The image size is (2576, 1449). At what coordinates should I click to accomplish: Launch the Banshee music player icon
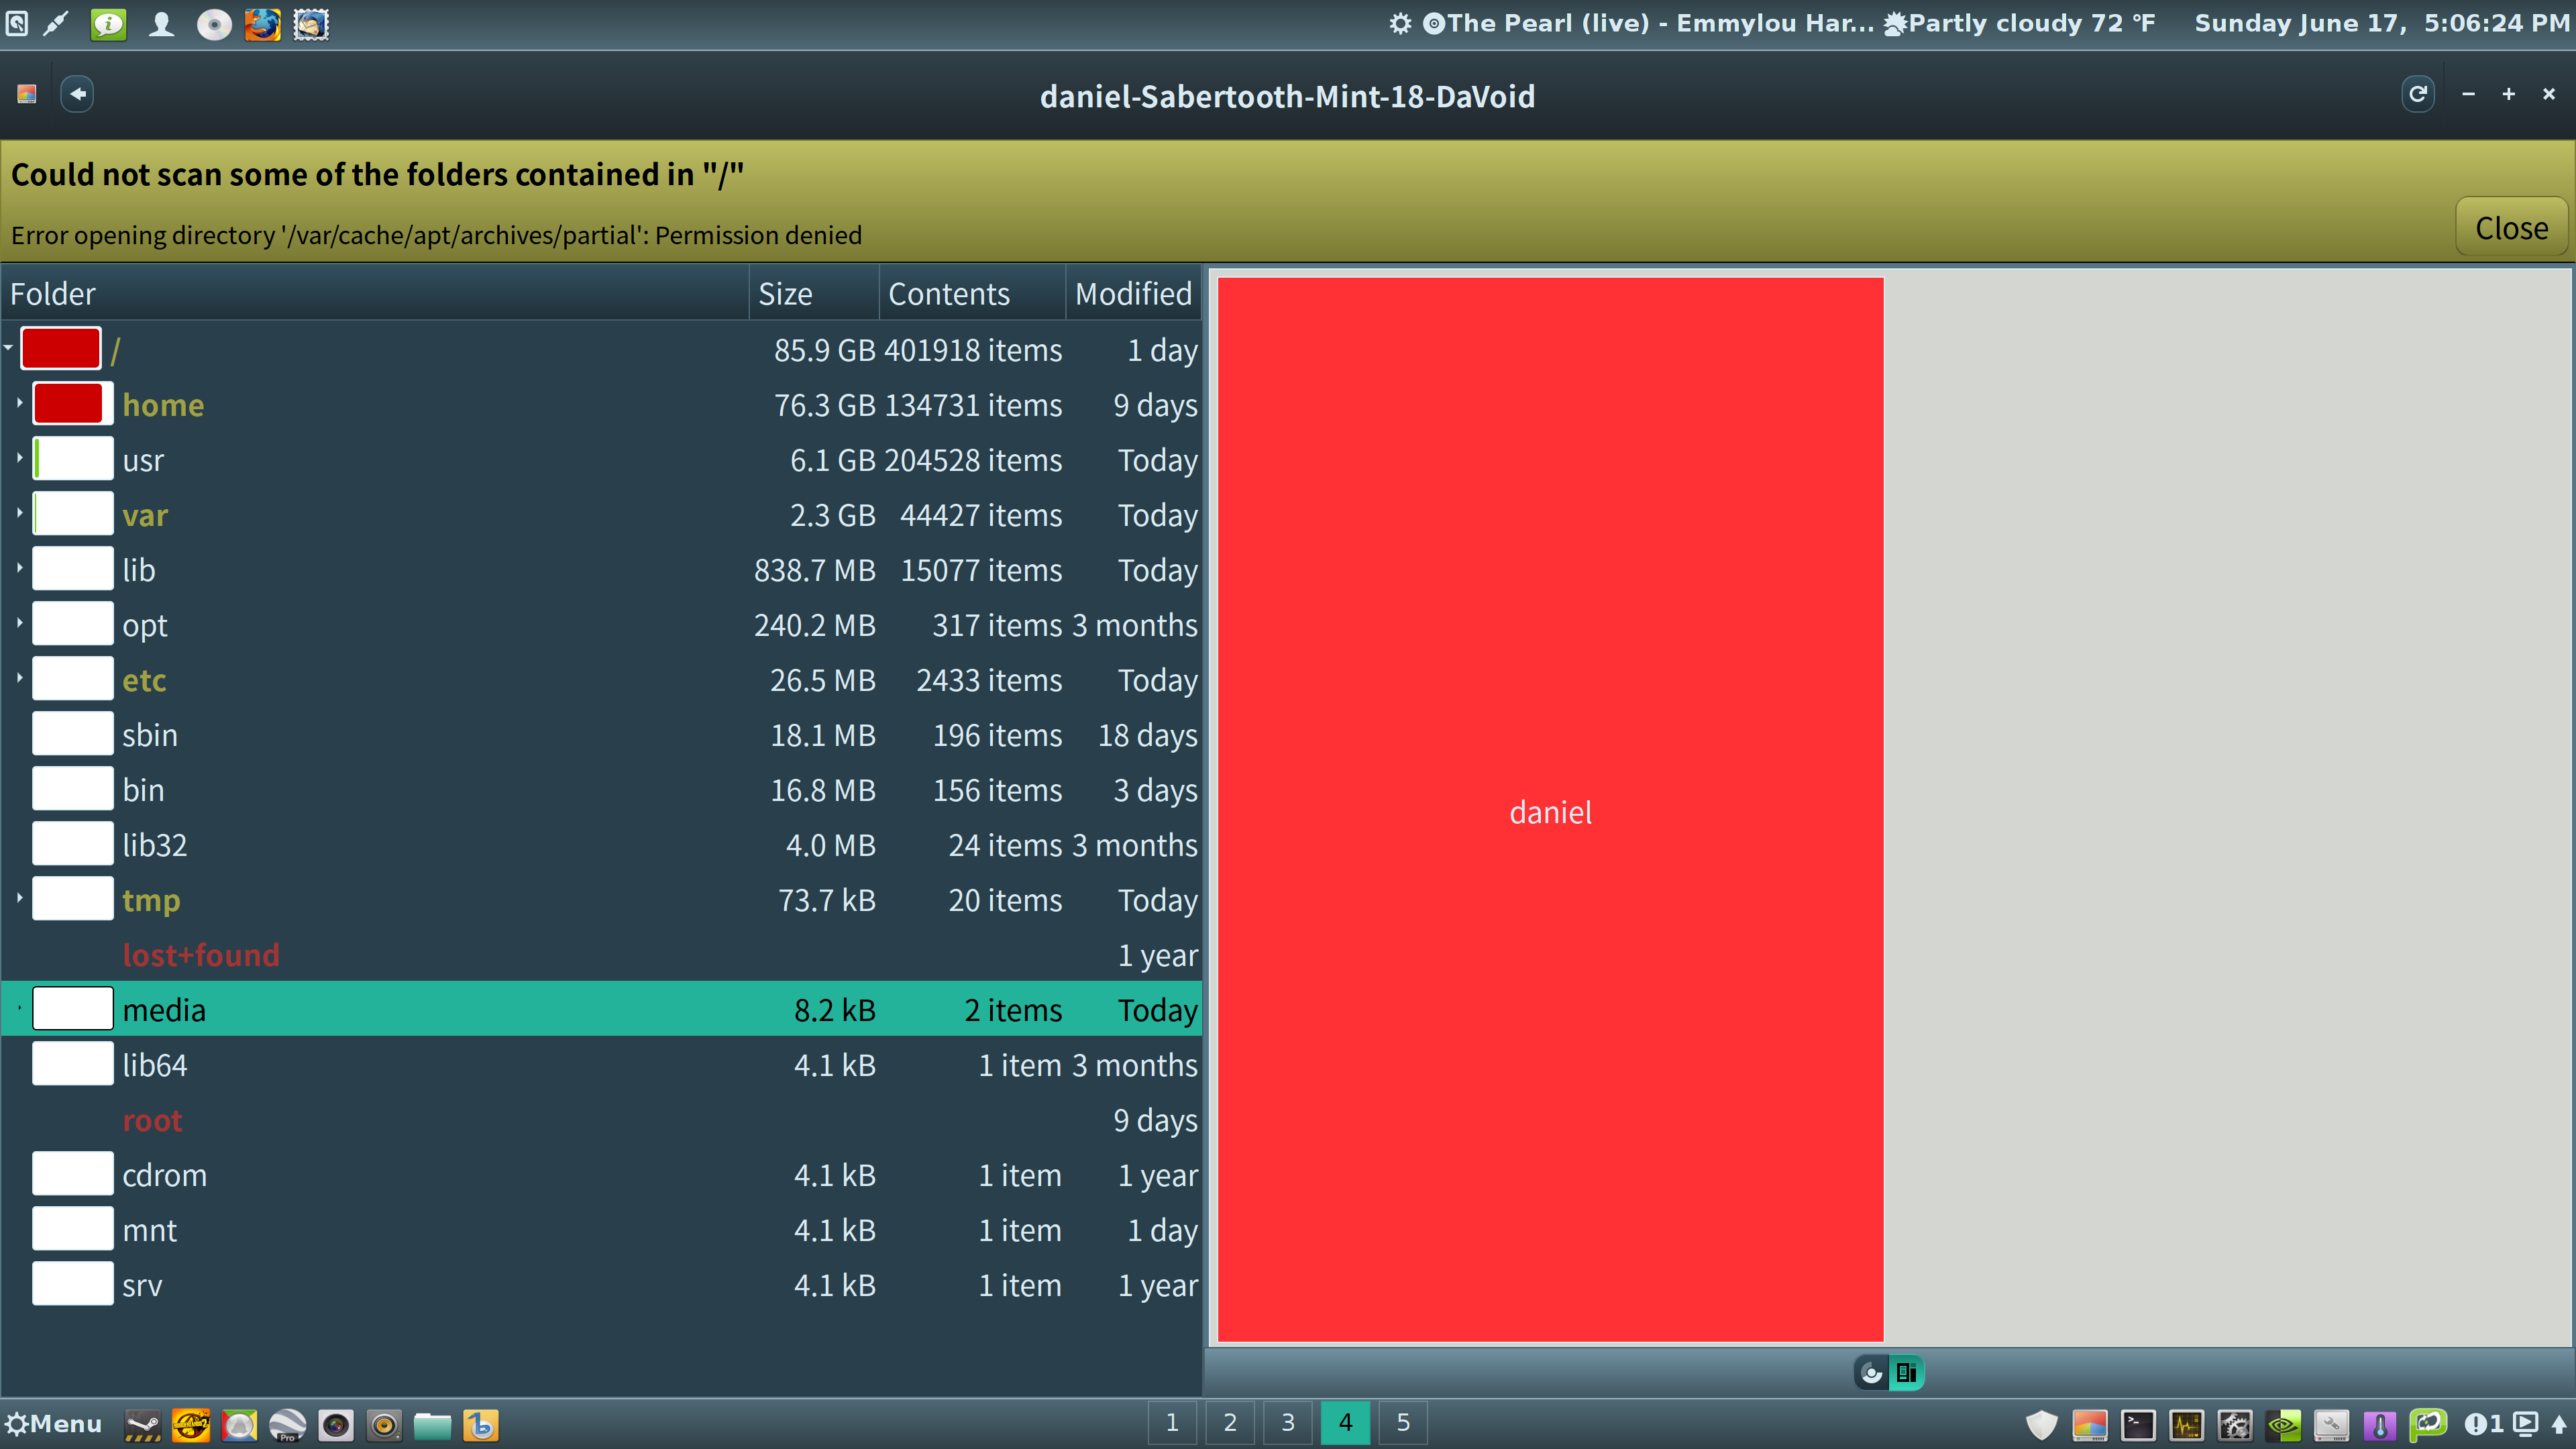pos(481,1425)
